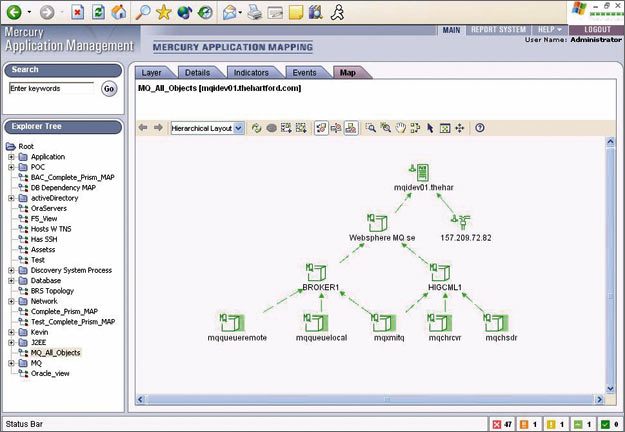Click the gray oval icon in map toolbar
This screenshot has width=625, height=432.
coord(271,128)
